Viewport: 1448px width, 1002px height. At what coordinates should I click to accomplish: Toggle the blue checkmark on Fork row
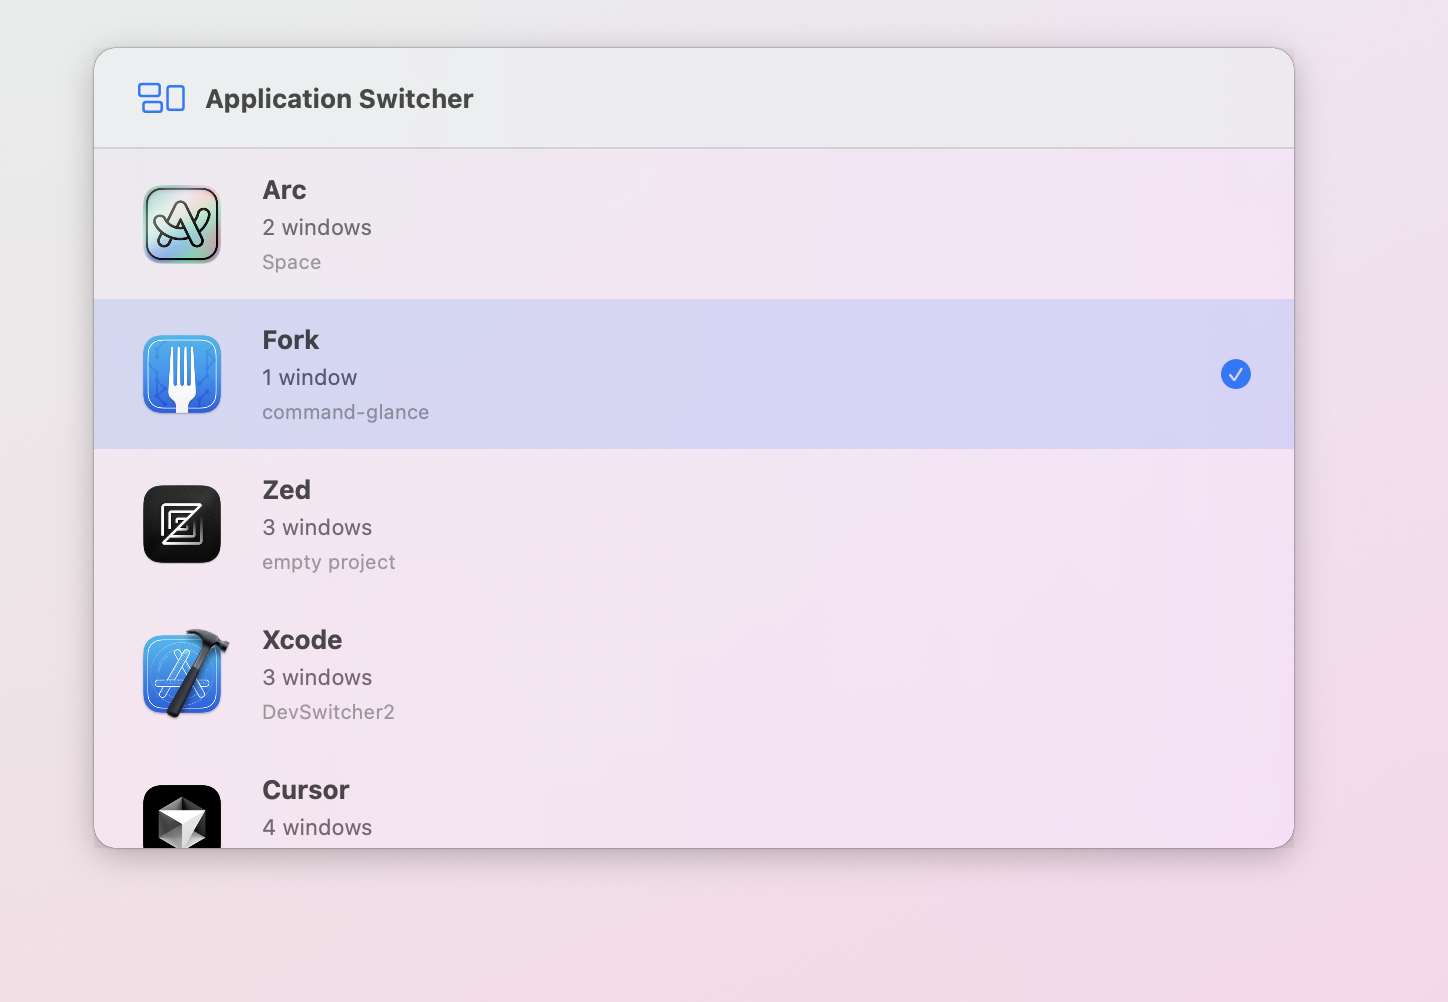click(1235, 374)
